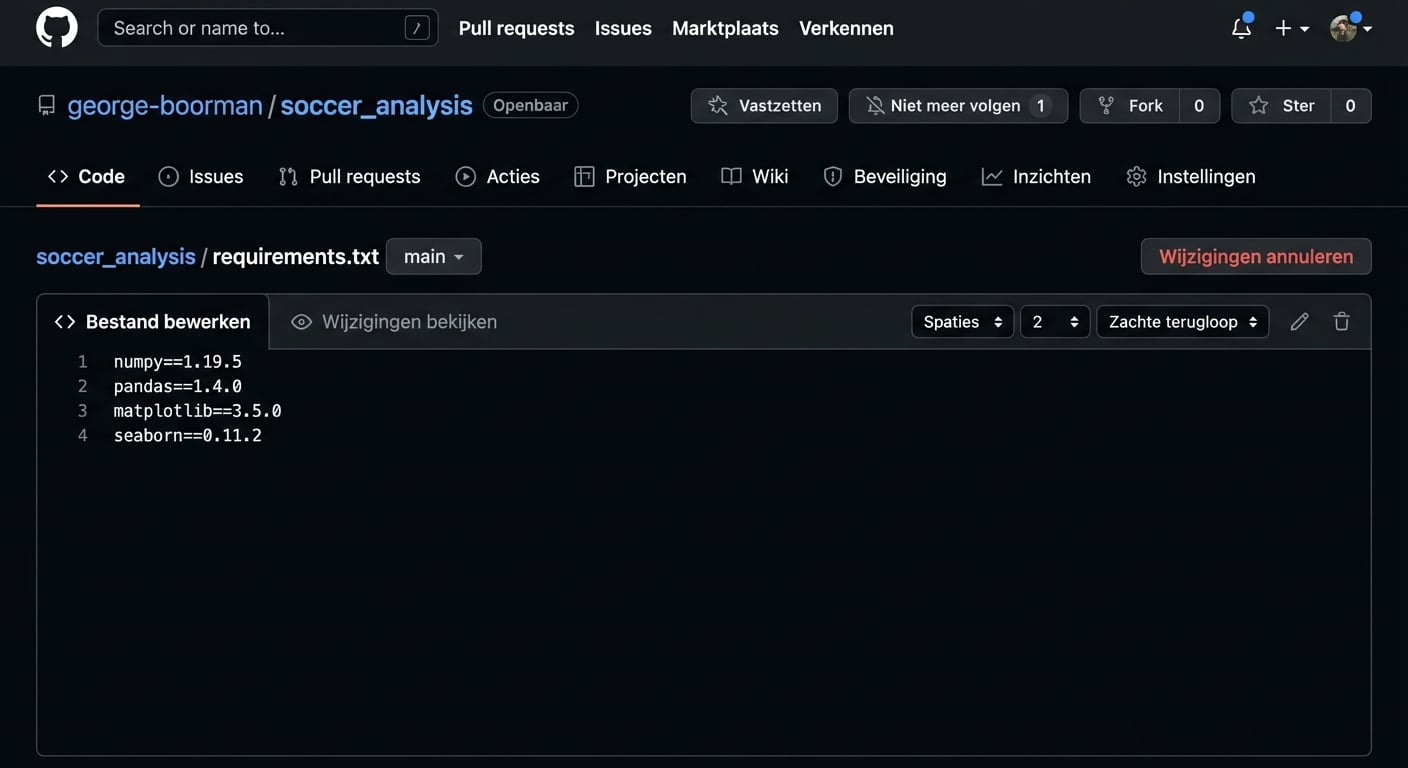Viewport: 1408px width, 768px height.
Task: Click the Wijzigingen annuleren button
Action: pyautogui.click(x=1255, y=256)
